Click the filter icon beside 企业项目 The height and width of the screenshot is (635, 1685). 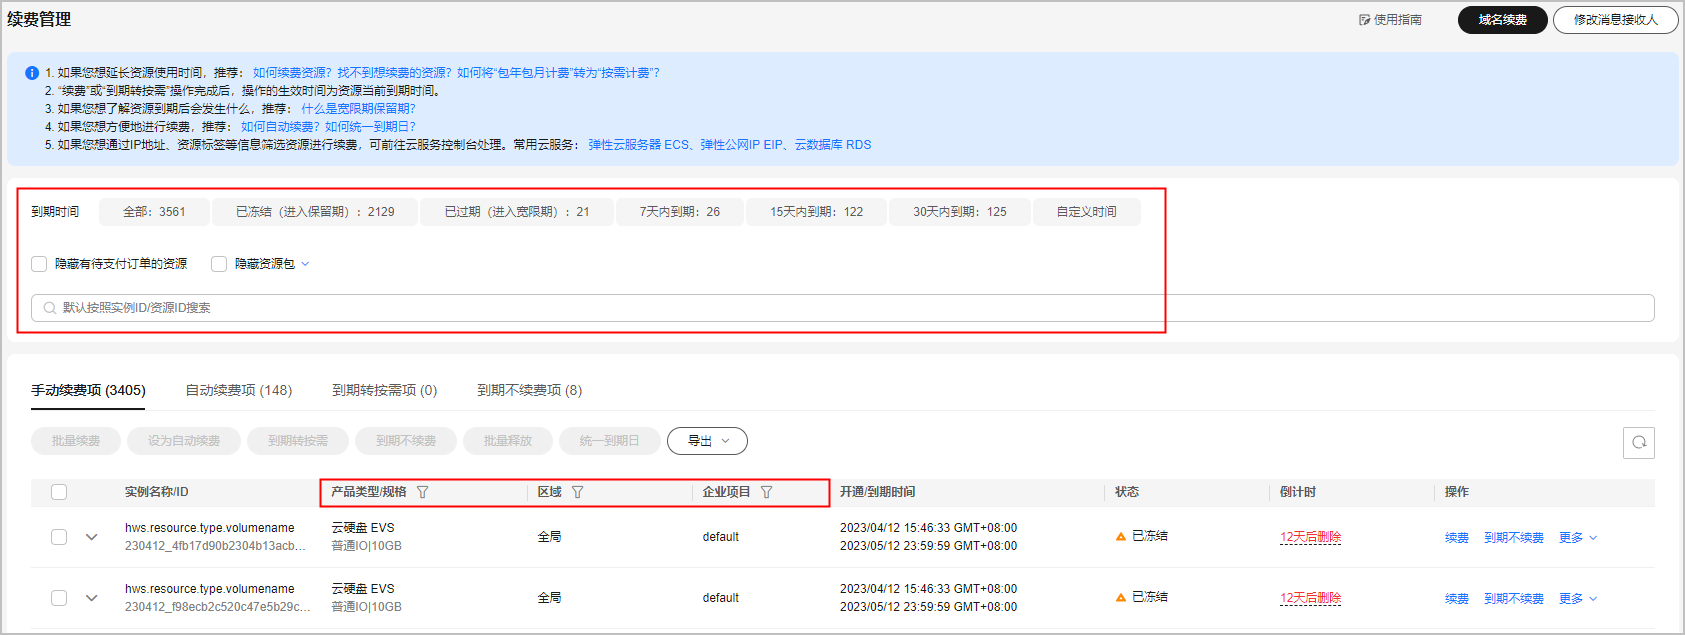[766, 492]
